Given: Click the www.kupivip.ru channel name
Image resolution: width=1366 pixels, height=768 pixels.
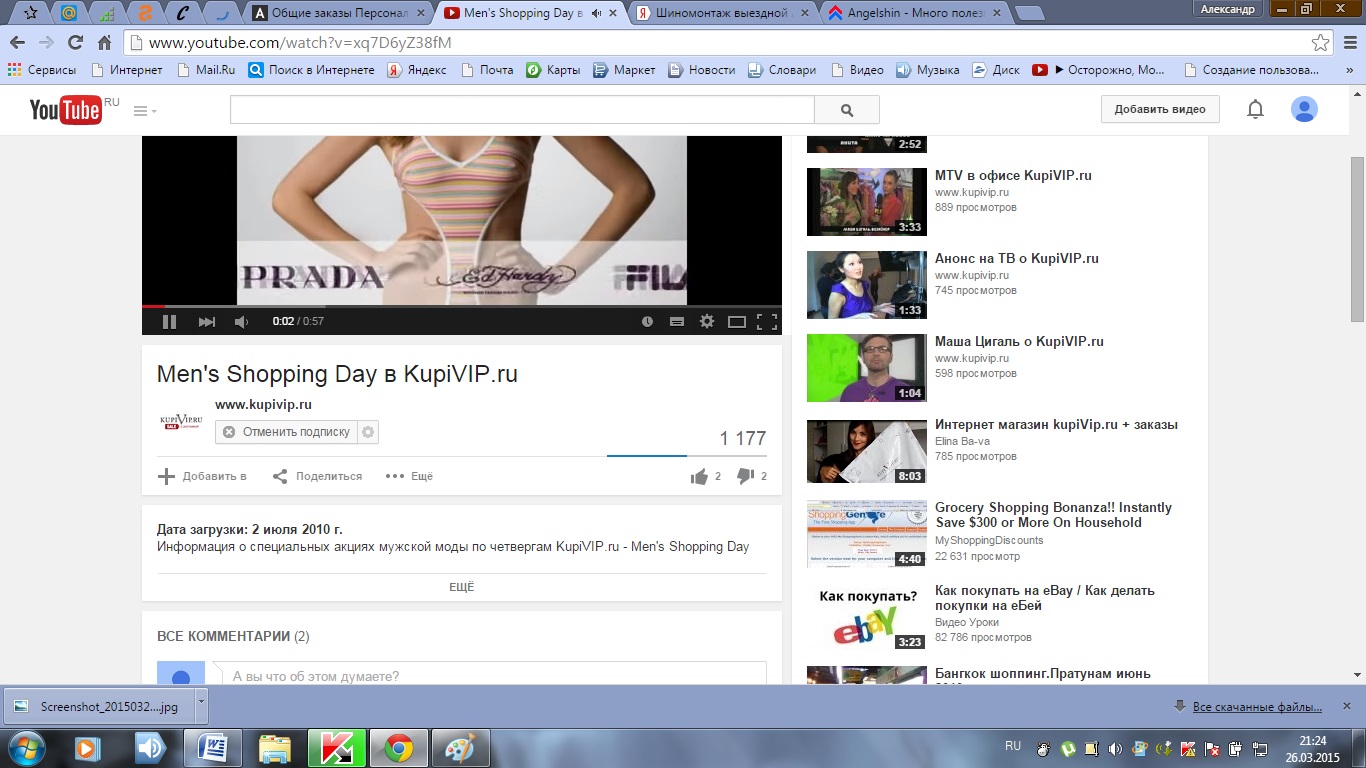Looking at the screenshot, I should [263, 405].
